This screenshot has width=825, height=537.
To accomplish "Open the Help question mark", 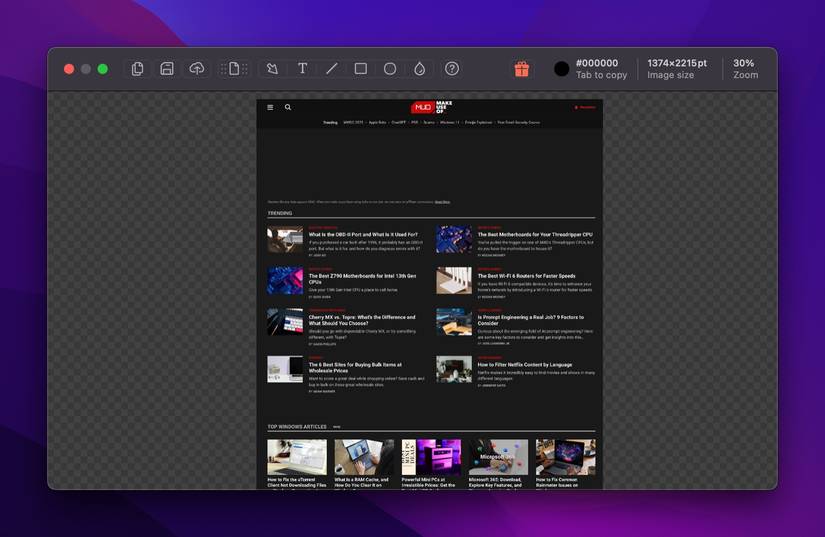I will point(452,69).
